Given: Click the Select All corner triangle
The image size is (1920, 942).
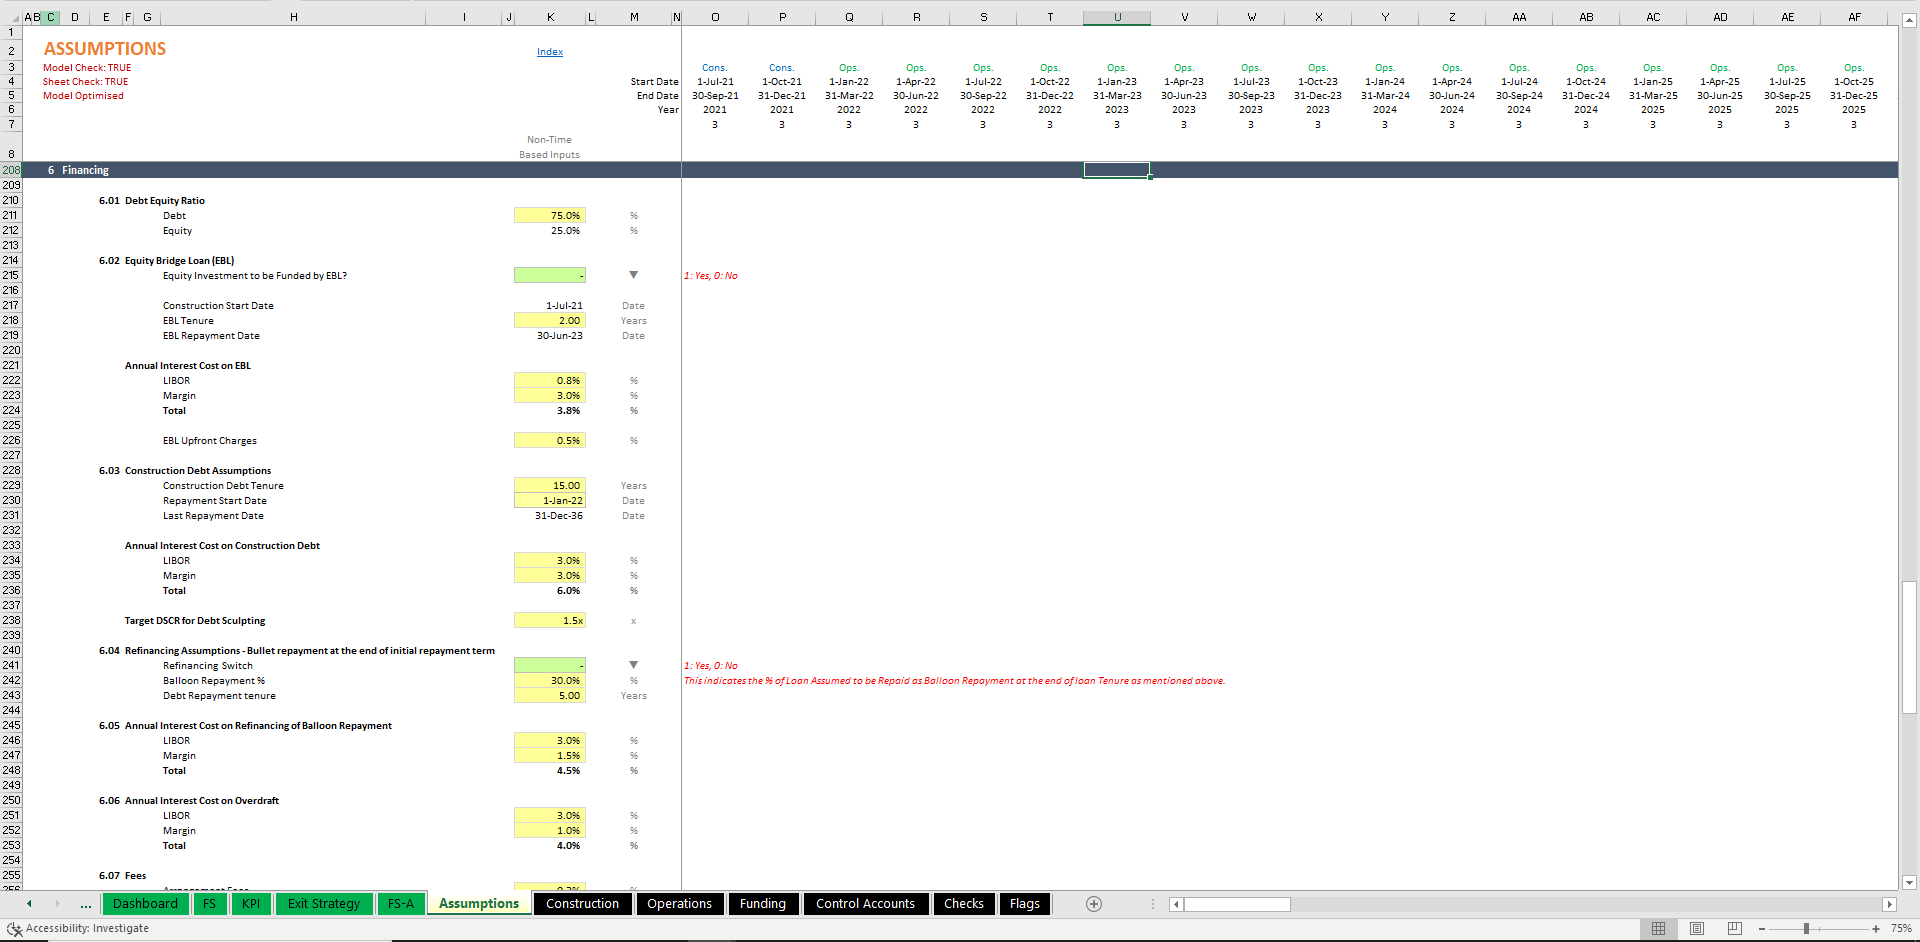Looking at the screenshot, I should [11, 17].
